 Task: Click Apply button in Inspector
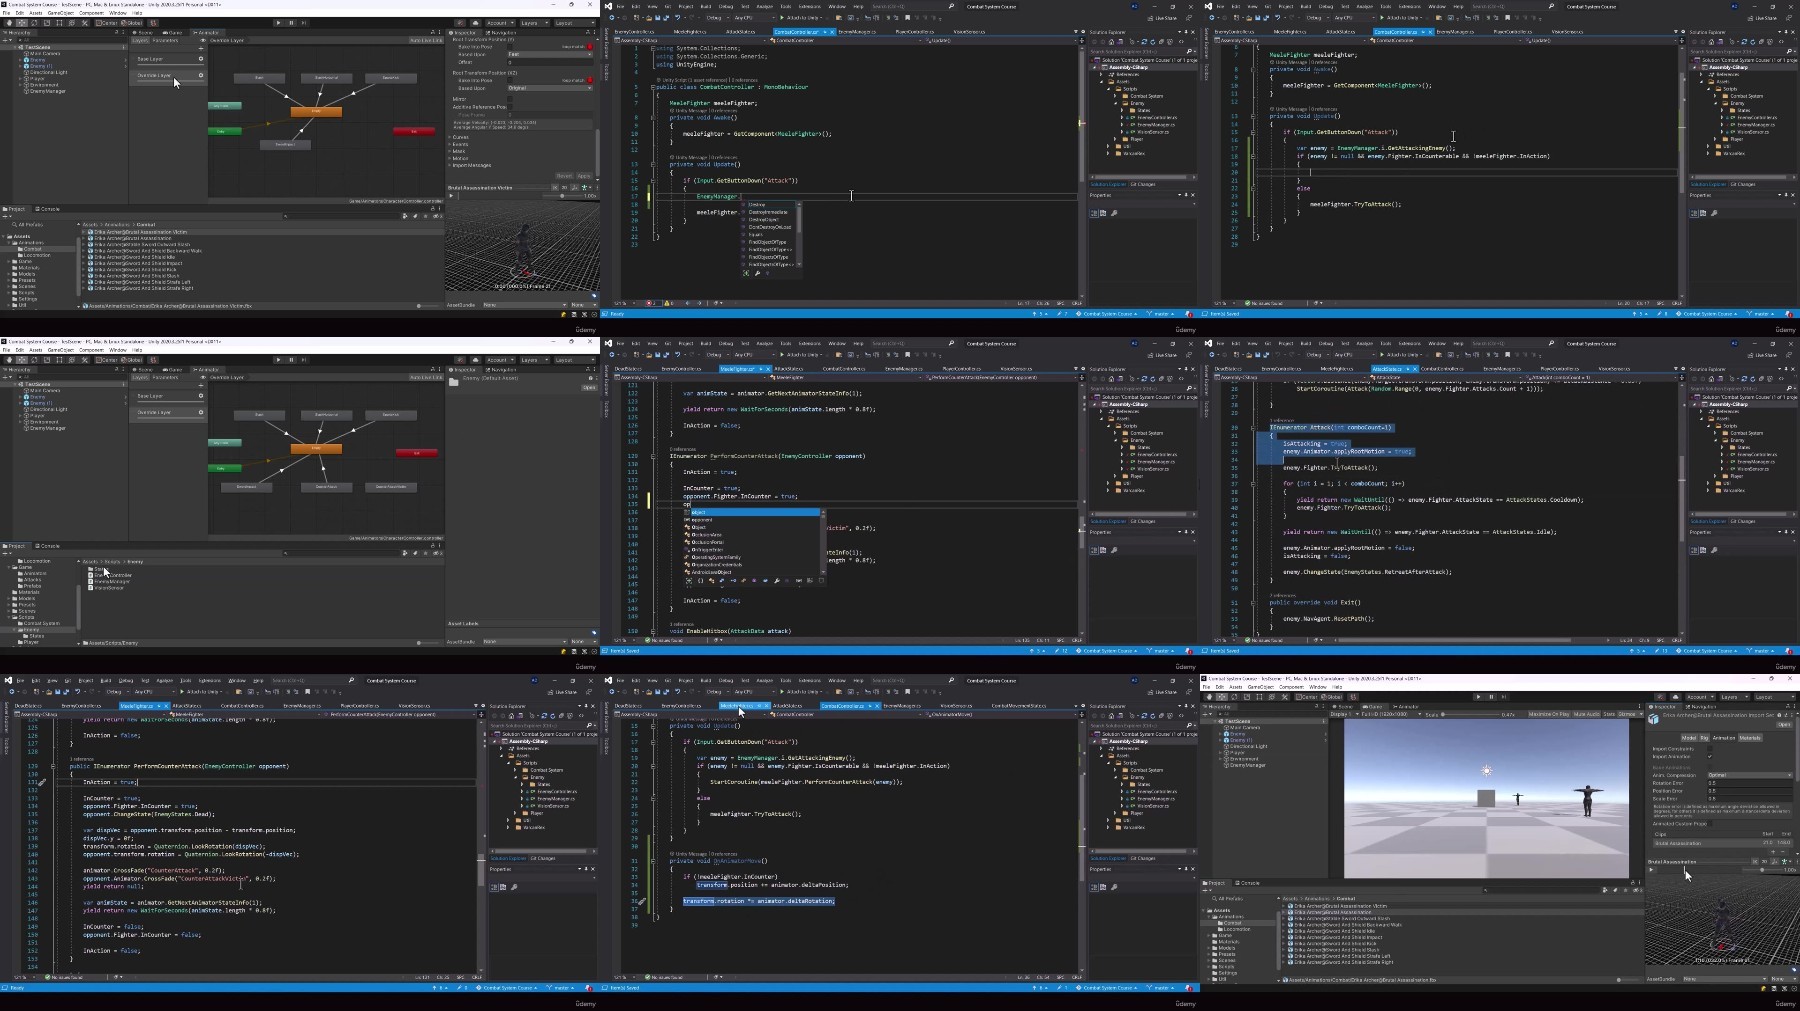pyautogui.click(x=584, y=176)
